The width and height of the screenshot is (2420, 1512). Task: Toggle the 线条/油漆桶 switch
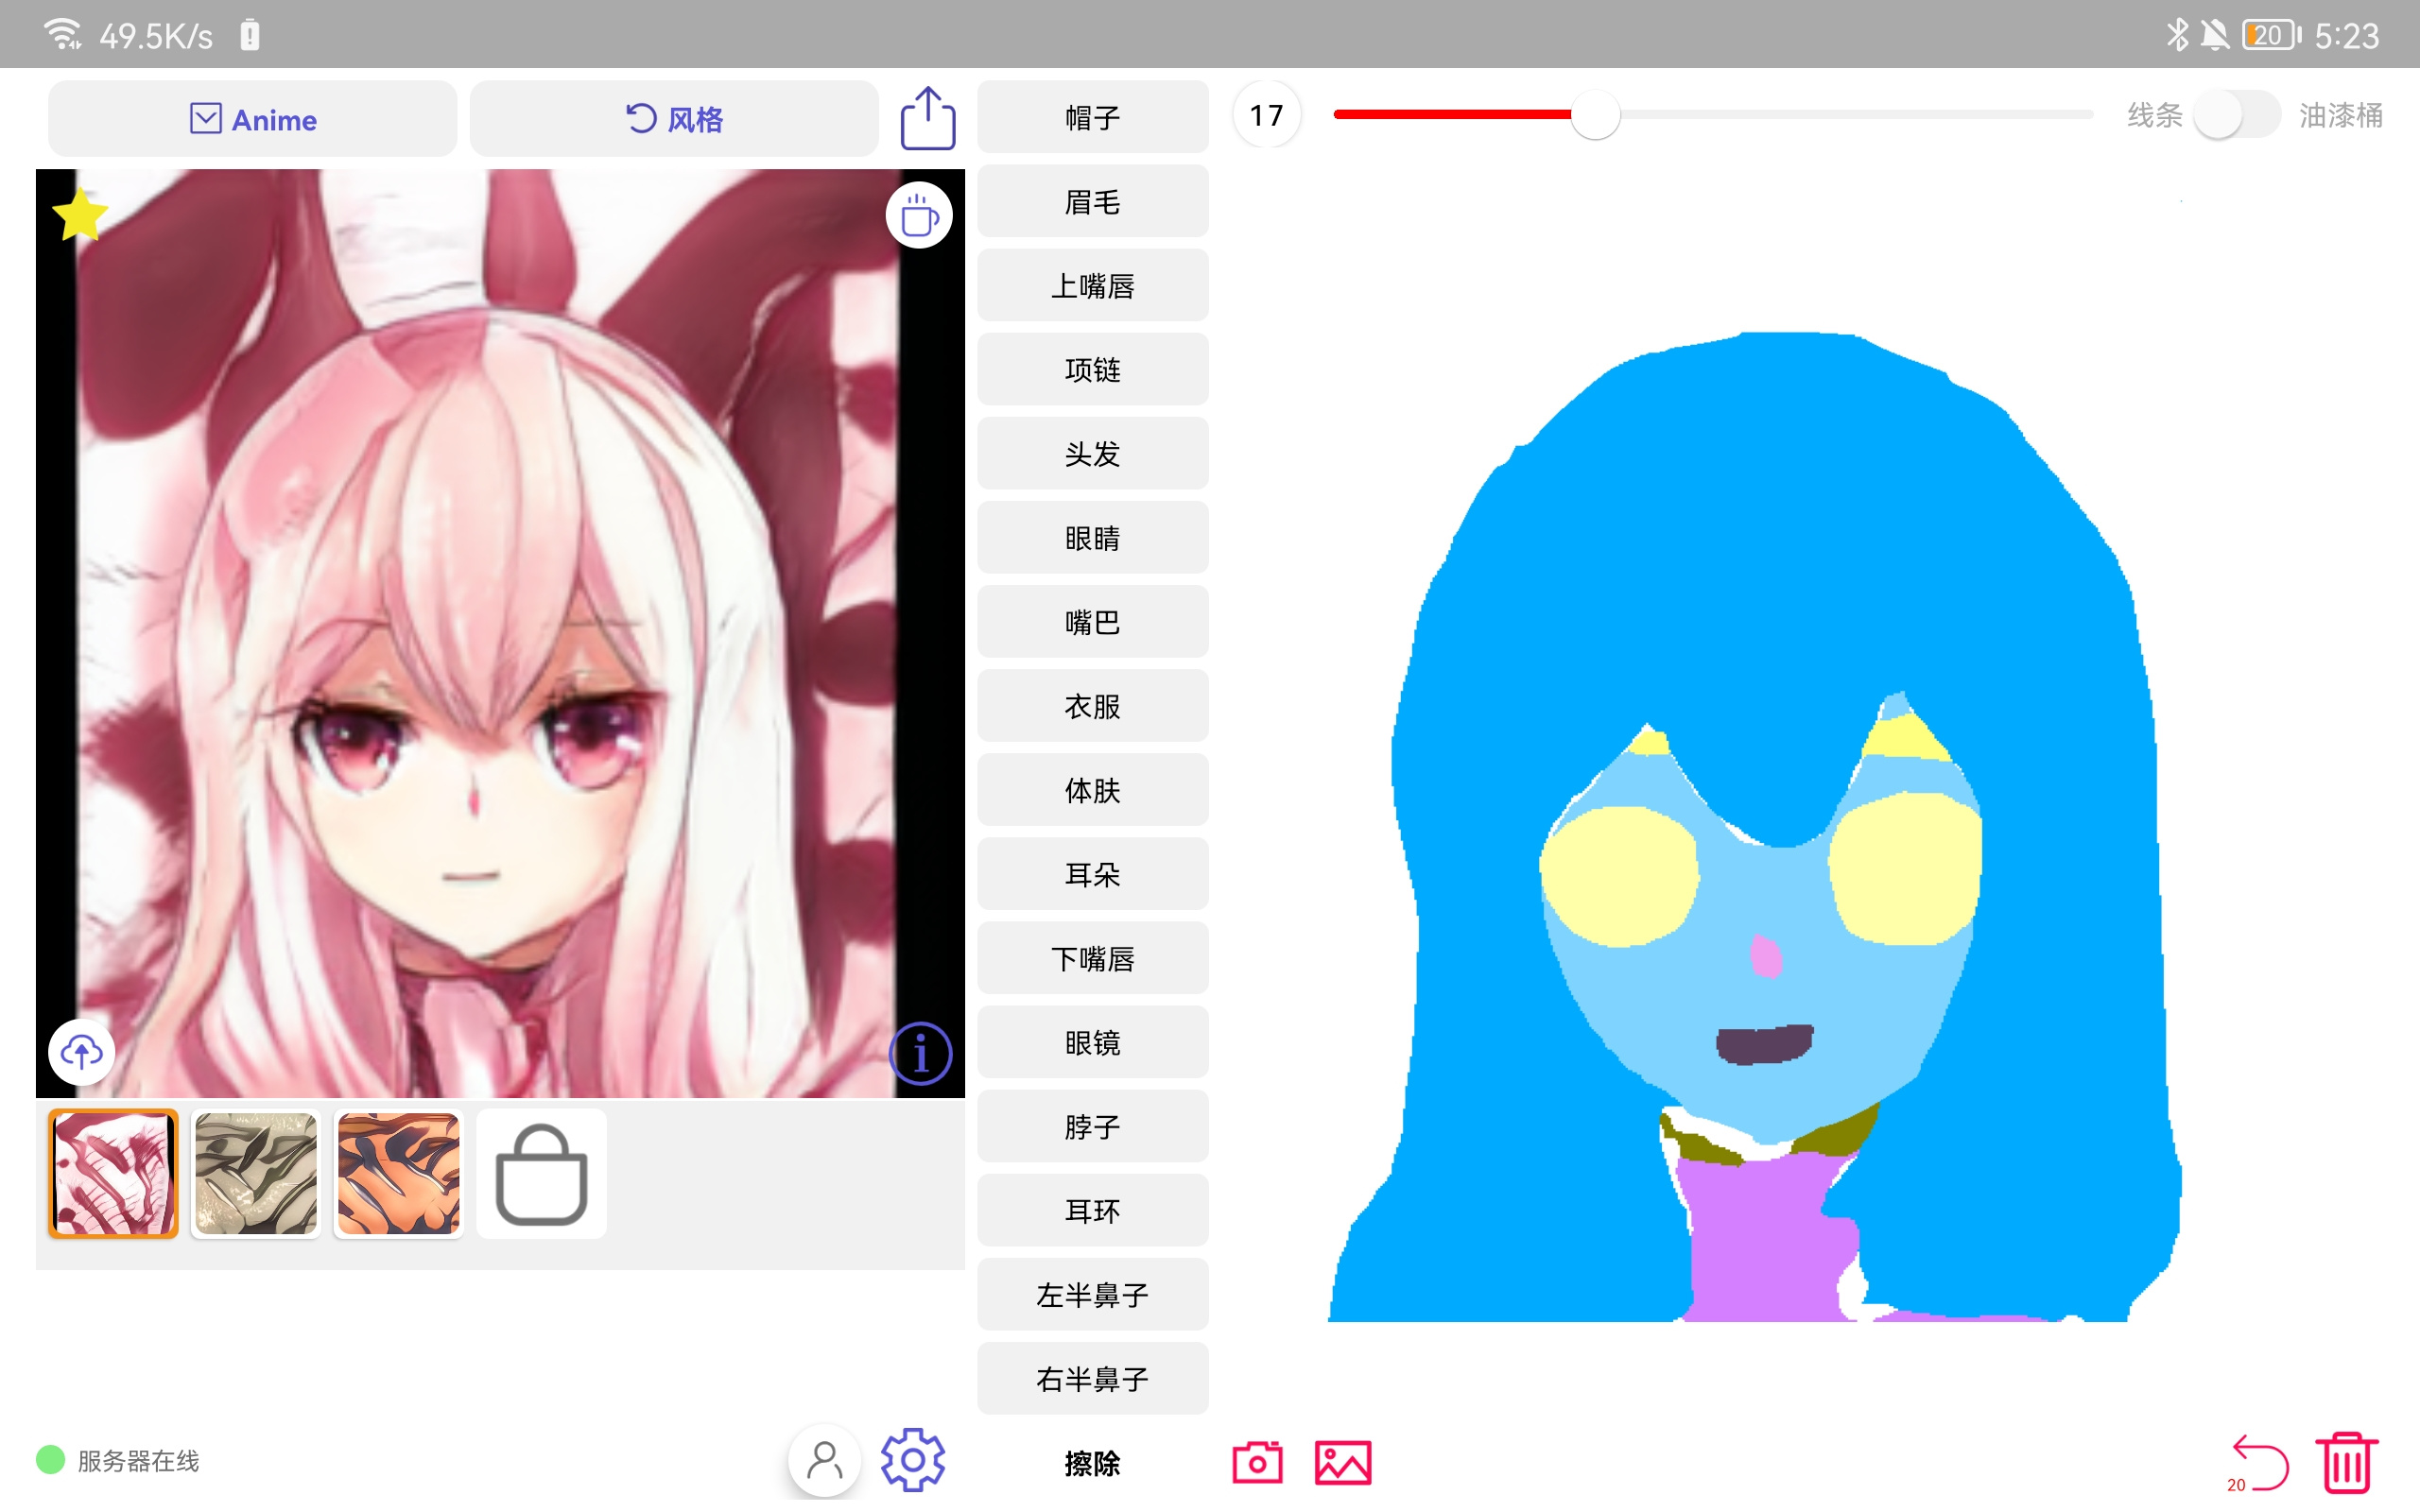click(x=2236, y=116)
